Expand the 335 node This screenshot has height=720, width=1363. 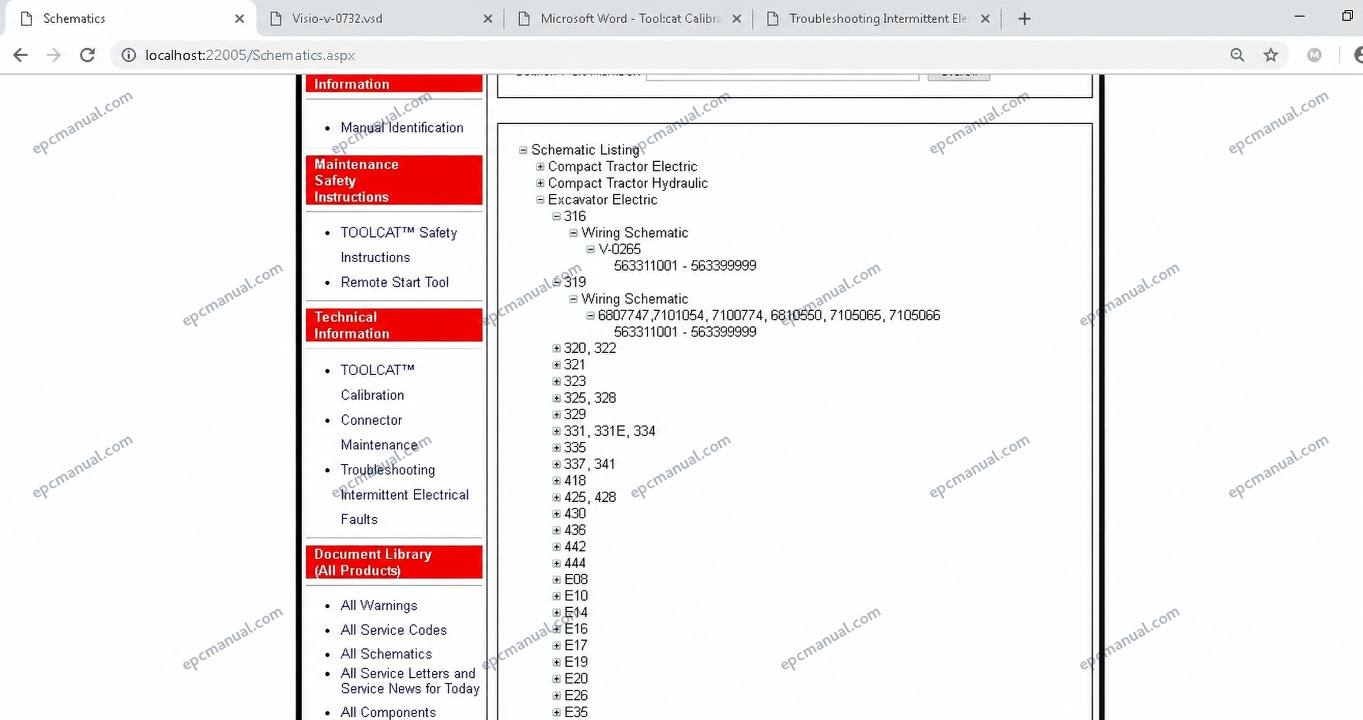557,447
